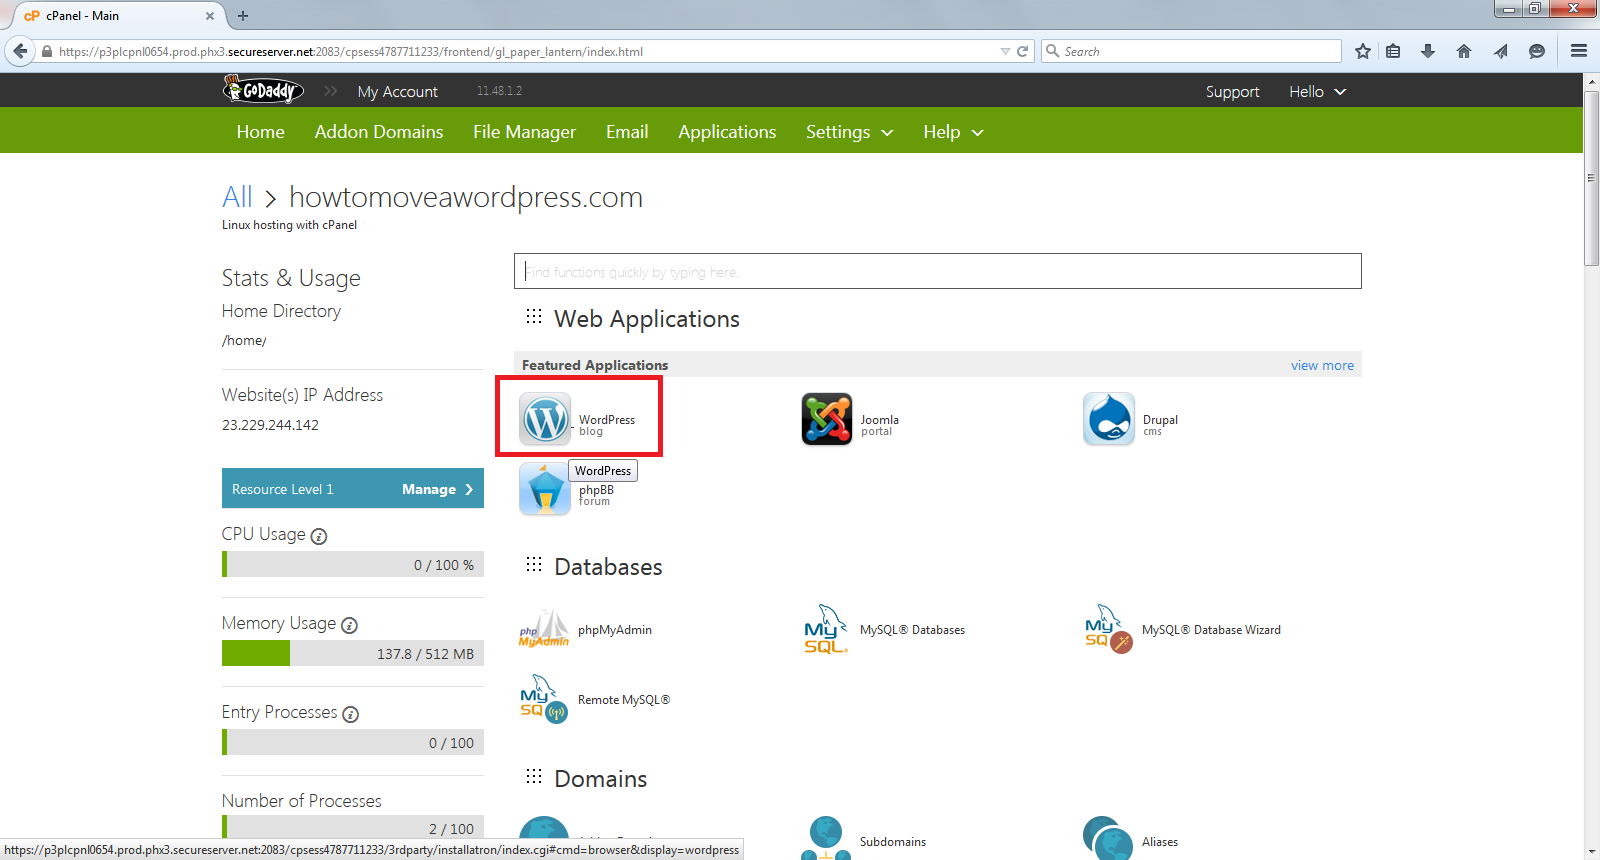Click the CPU Usage progress bar
Image resolution: width=1600 pixels, height=860 pixels.
(x=353, y=564)
